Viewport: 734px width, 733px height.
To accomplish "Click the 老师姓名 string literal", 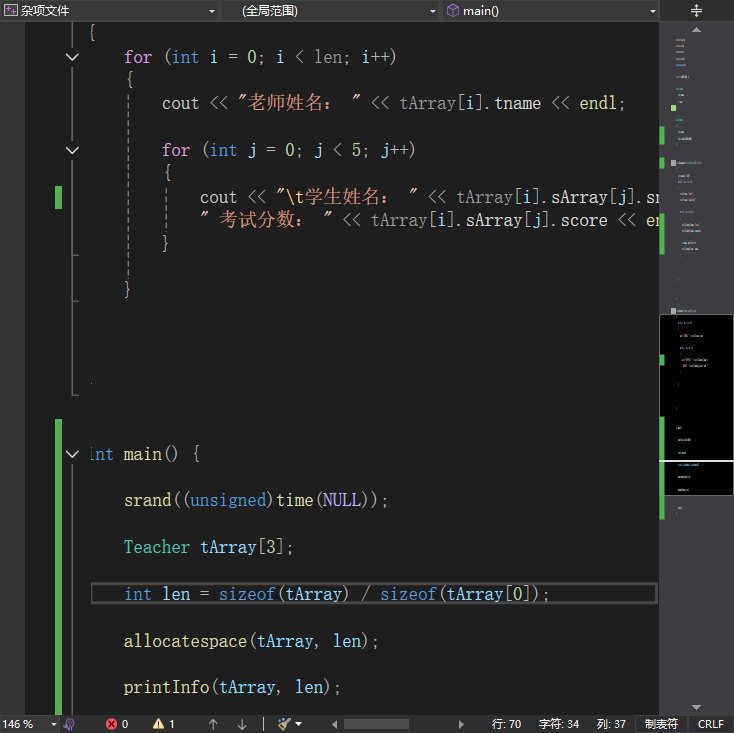I will (299, 103).
